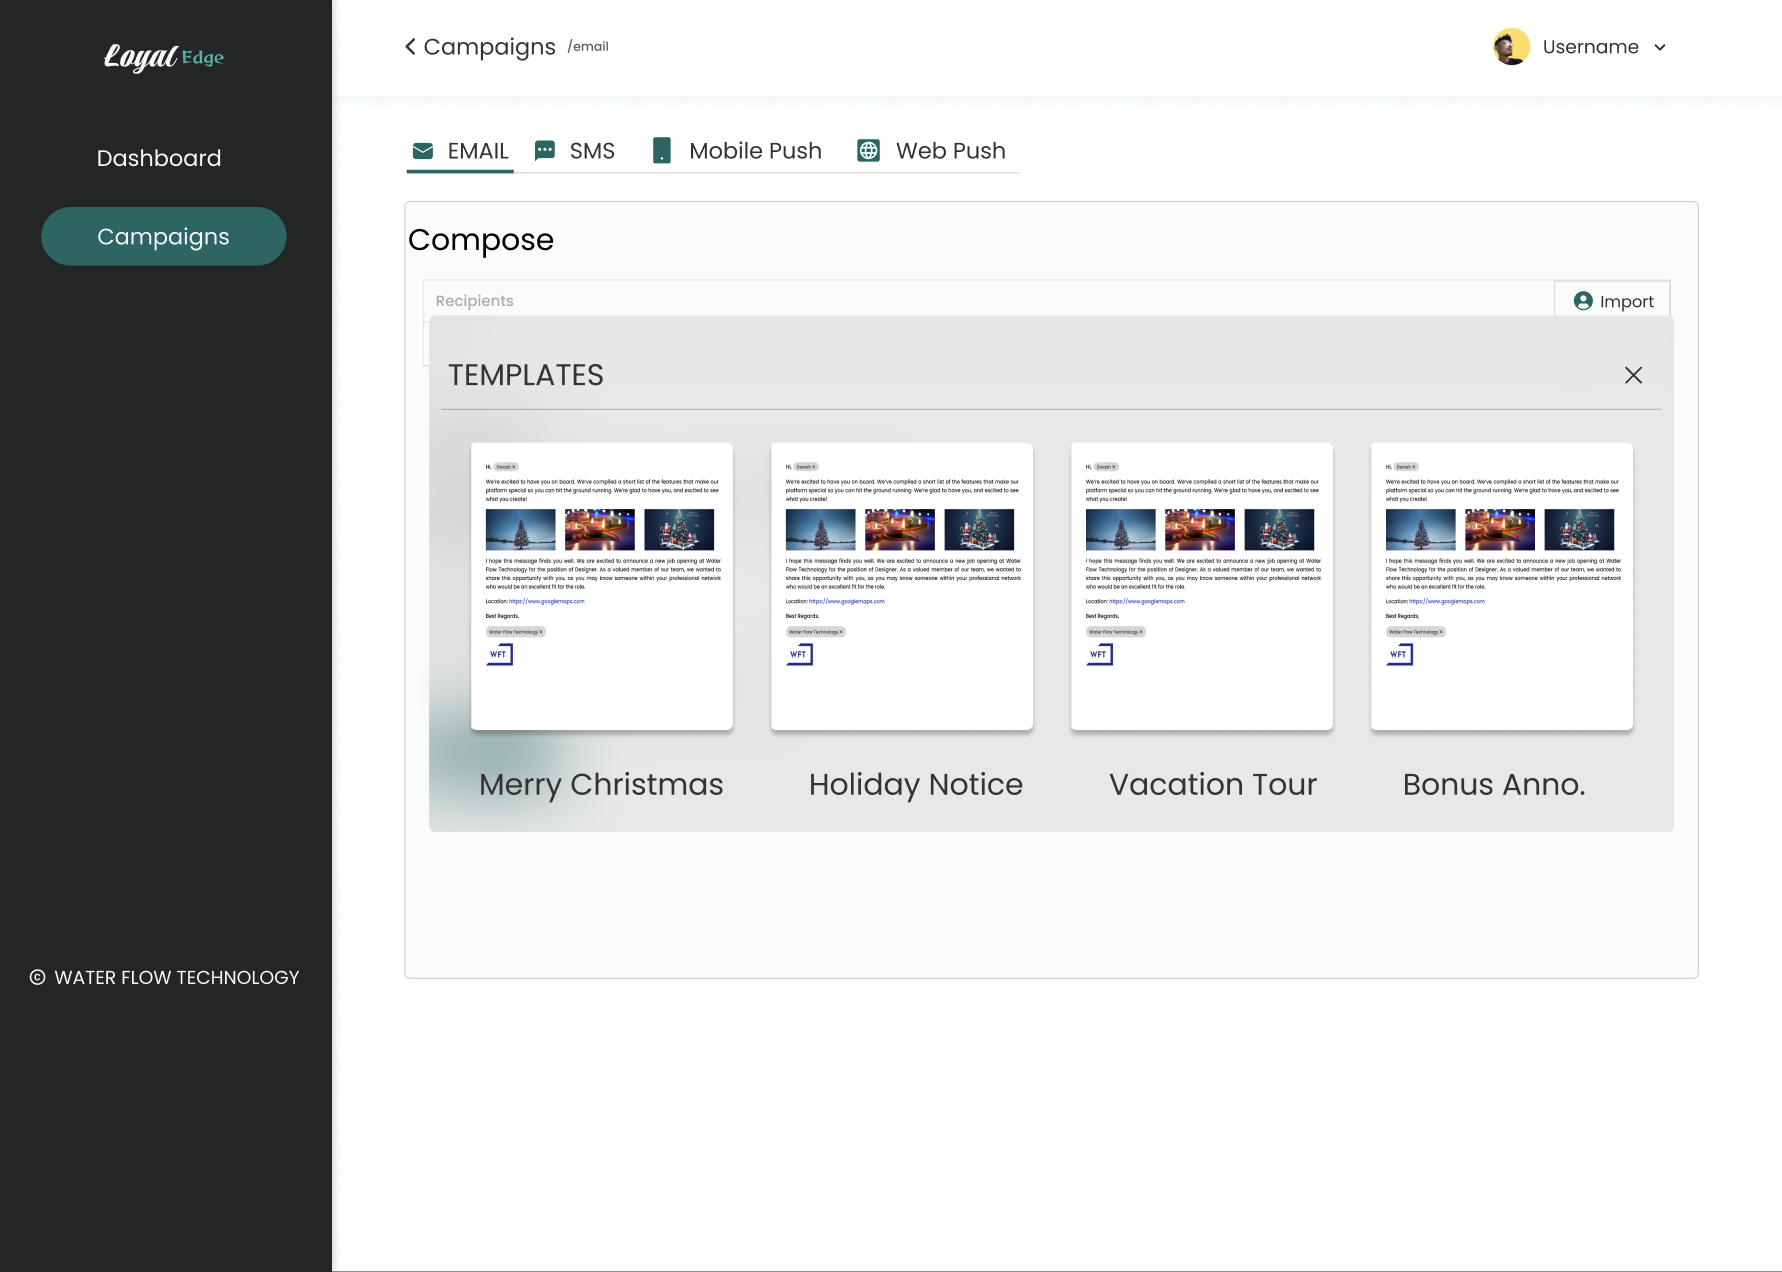Switch to the SMS tab
Viewport: 1782px width, 1272px height.
575,151
